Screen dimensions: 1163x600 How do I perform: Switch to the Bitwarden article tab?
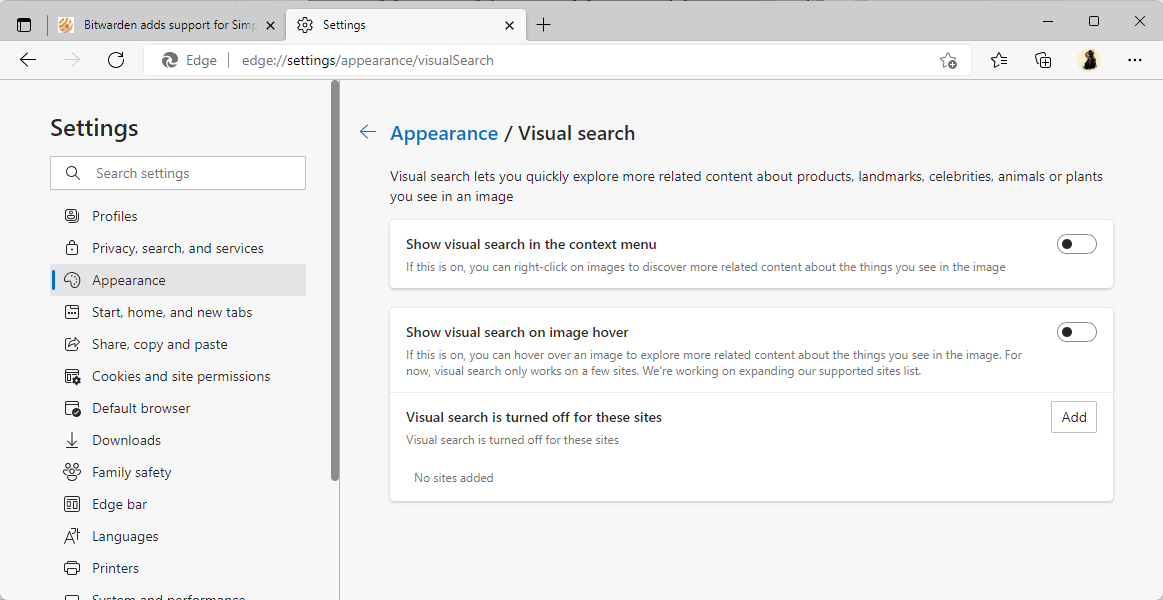tap(160, 22)
